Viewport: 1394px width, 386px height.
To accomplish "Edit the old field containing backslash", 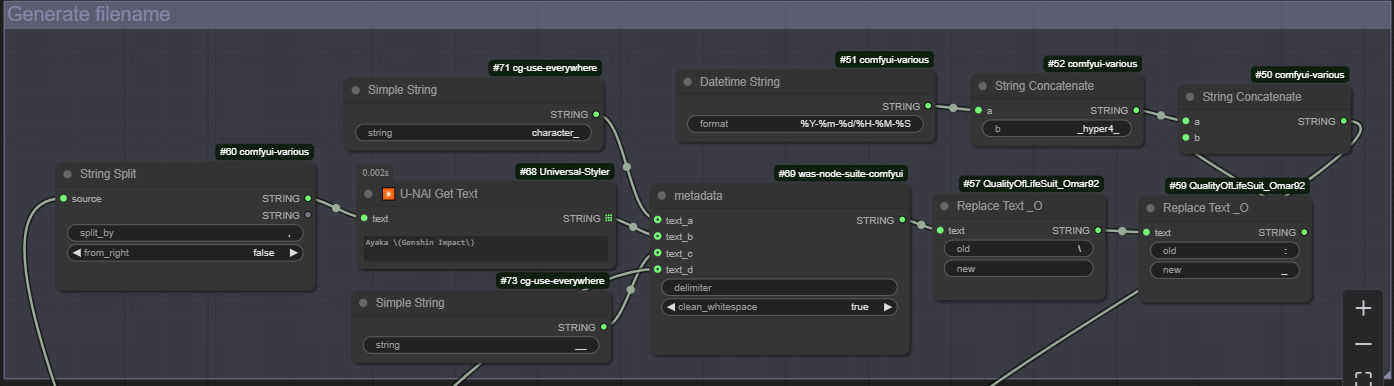I will tap(1019, 249).
